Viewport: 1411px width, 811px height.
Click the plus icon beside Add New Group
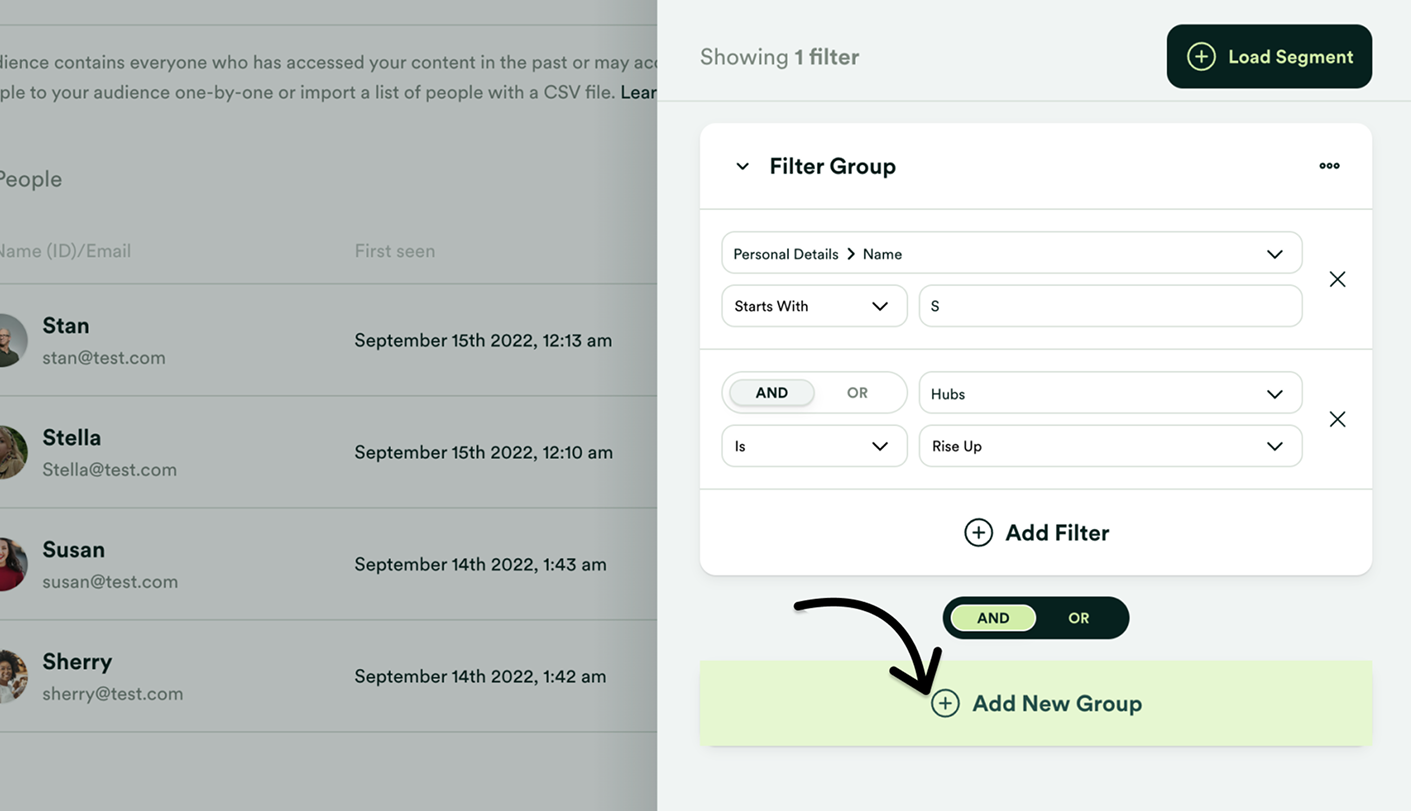click(x=945, y=703)
